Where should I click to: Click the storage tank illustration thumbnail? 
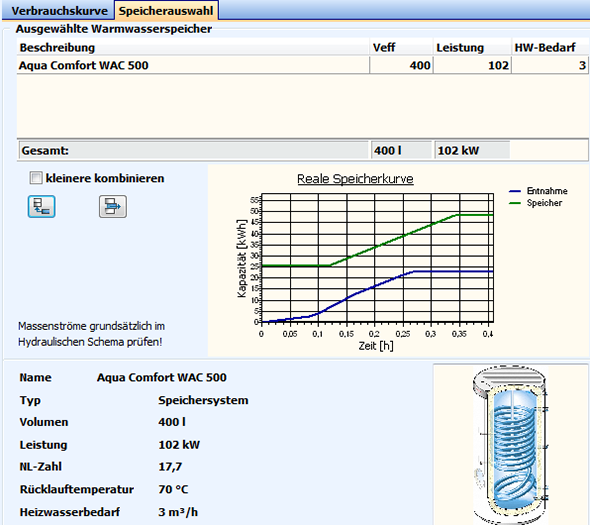click(510, 444)
